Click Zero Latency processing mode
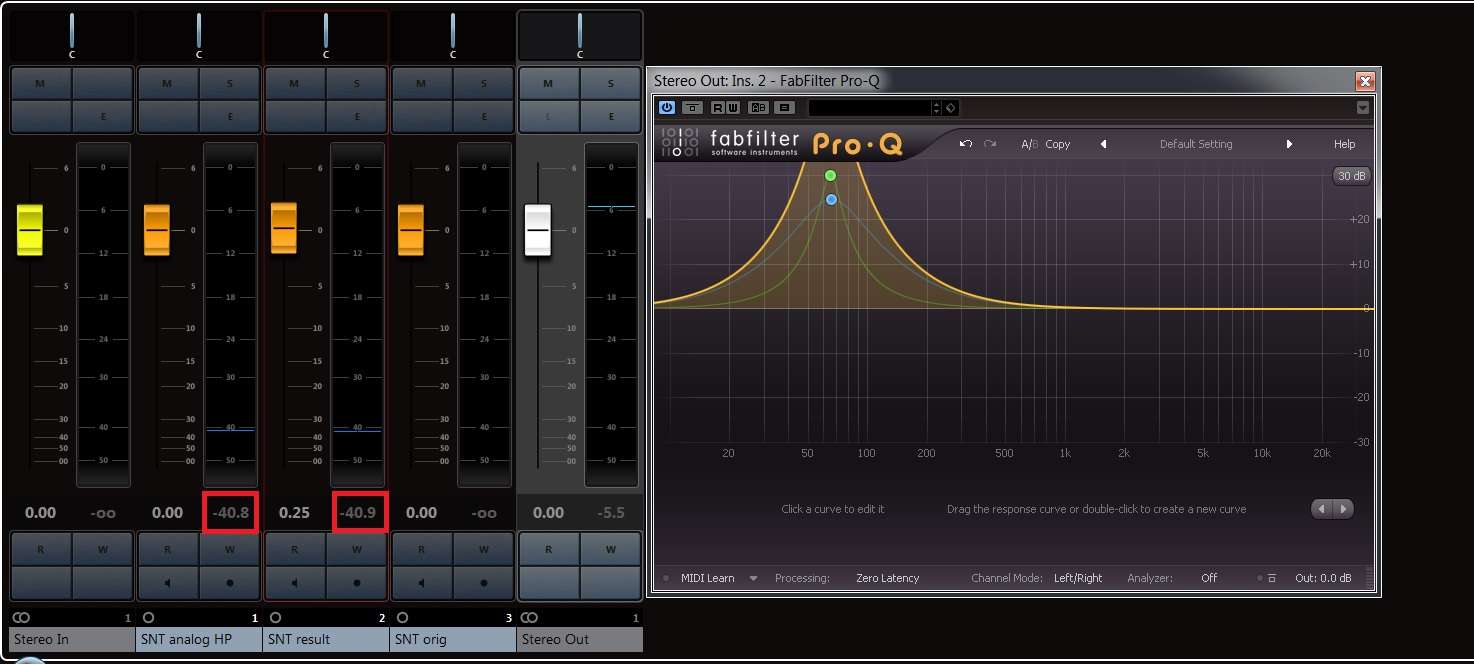Screen dimensions: 1474x664 (x=887, y=578)
